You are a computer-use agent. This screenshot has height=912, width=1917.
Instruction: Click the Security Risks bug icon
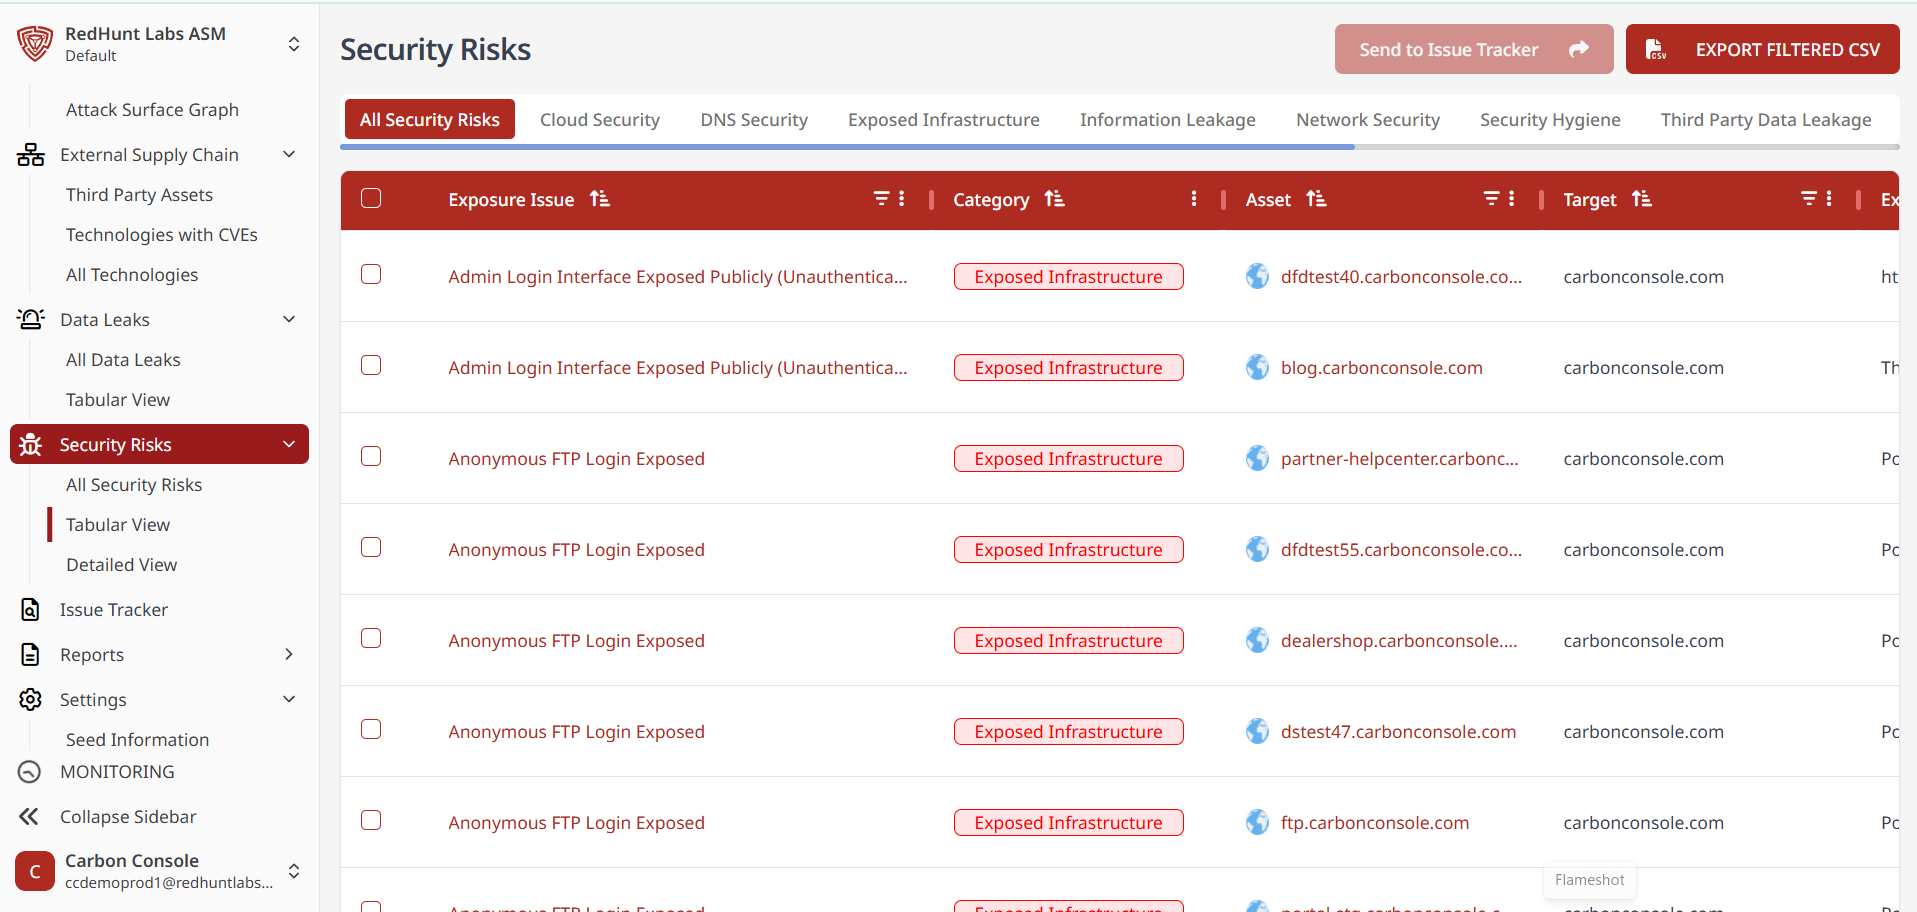tap(31, 445)
